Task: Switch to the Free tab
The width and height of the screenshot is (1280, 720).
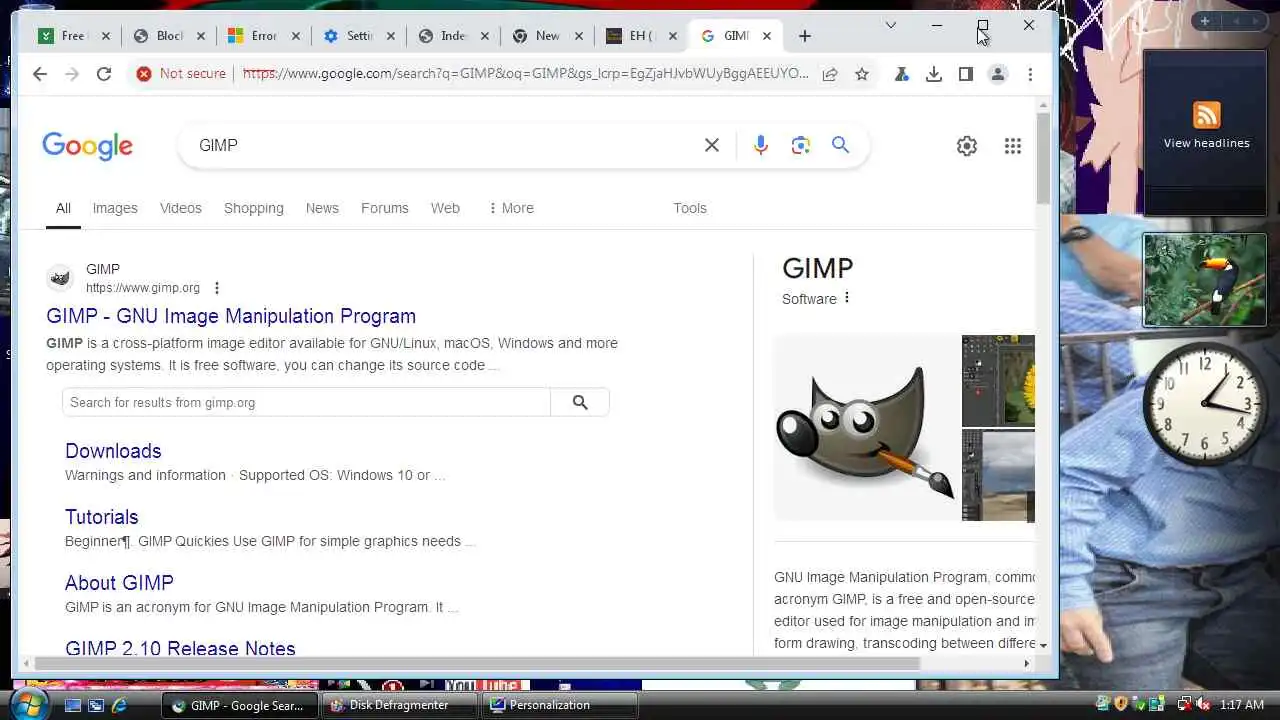Action: tap(73, 36)
